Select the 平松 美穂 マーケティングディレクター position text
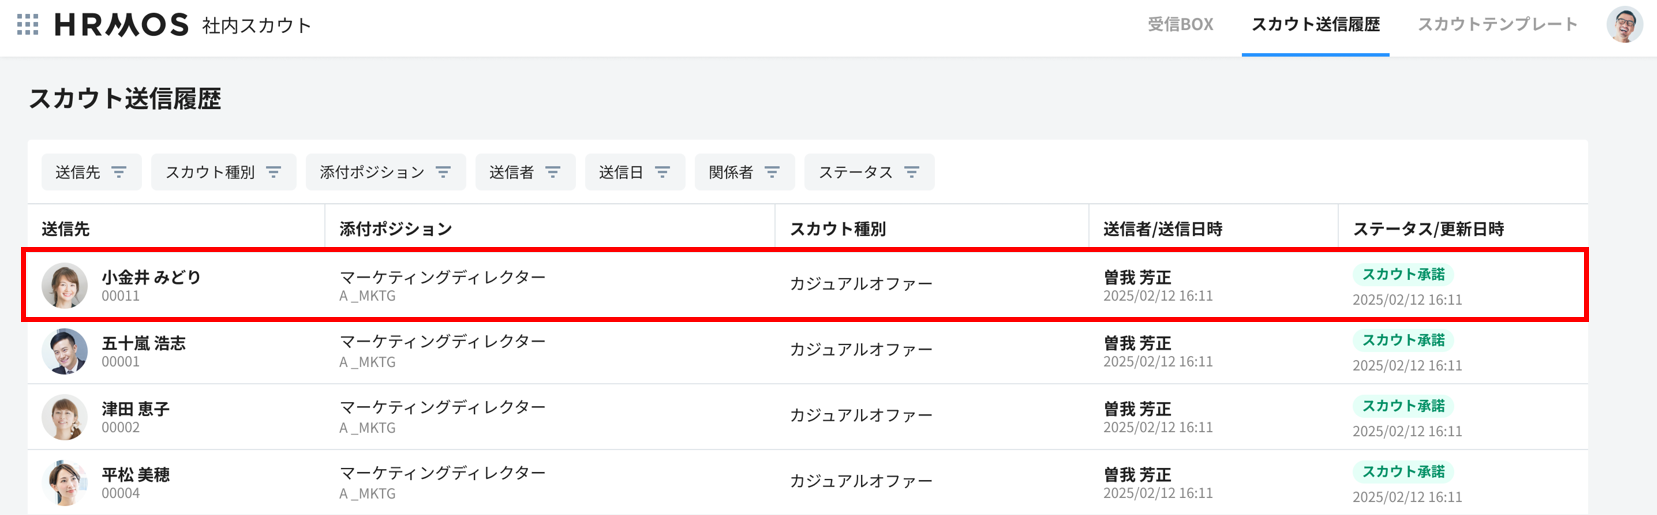The height and width of the screenshot is (515, 1657). coord(443,473)
